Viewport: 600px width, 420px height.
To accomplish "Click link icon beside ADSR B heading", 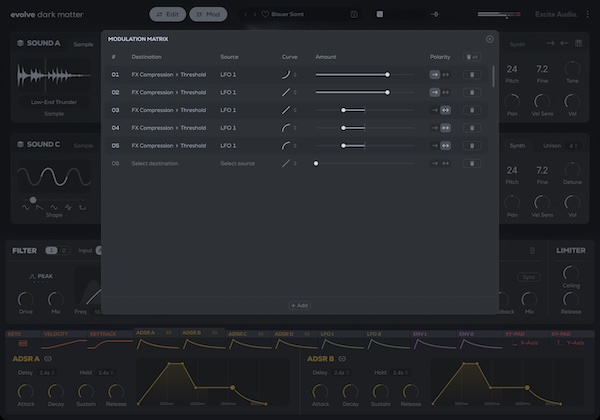I will (x=342, y=359).
